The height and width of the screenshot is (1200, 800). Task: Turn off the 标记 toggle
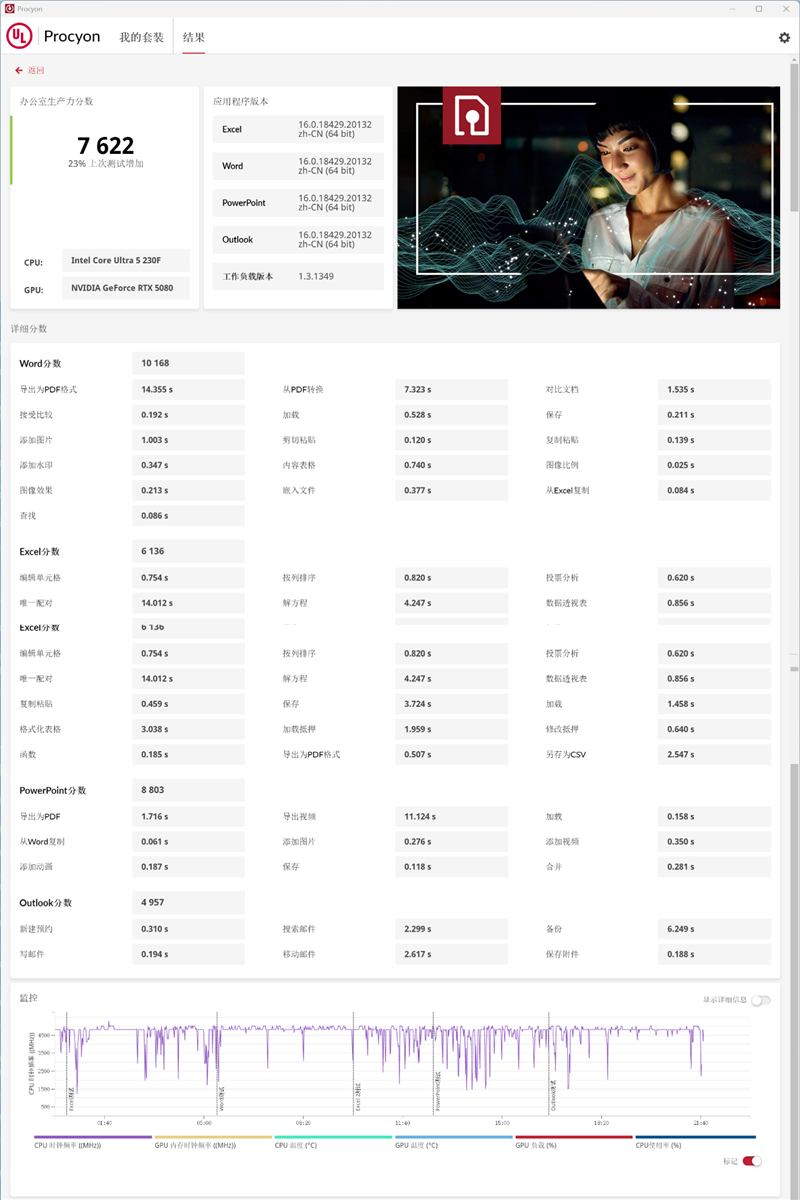[x=751, y=1161]
